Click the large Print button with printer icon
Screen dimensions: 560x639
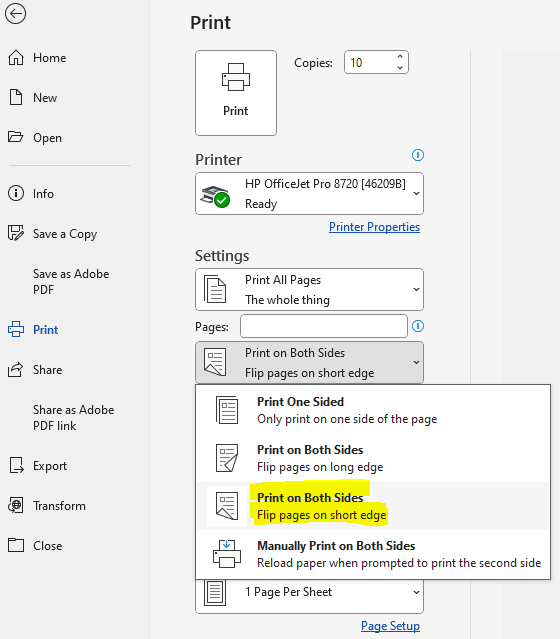236,93
